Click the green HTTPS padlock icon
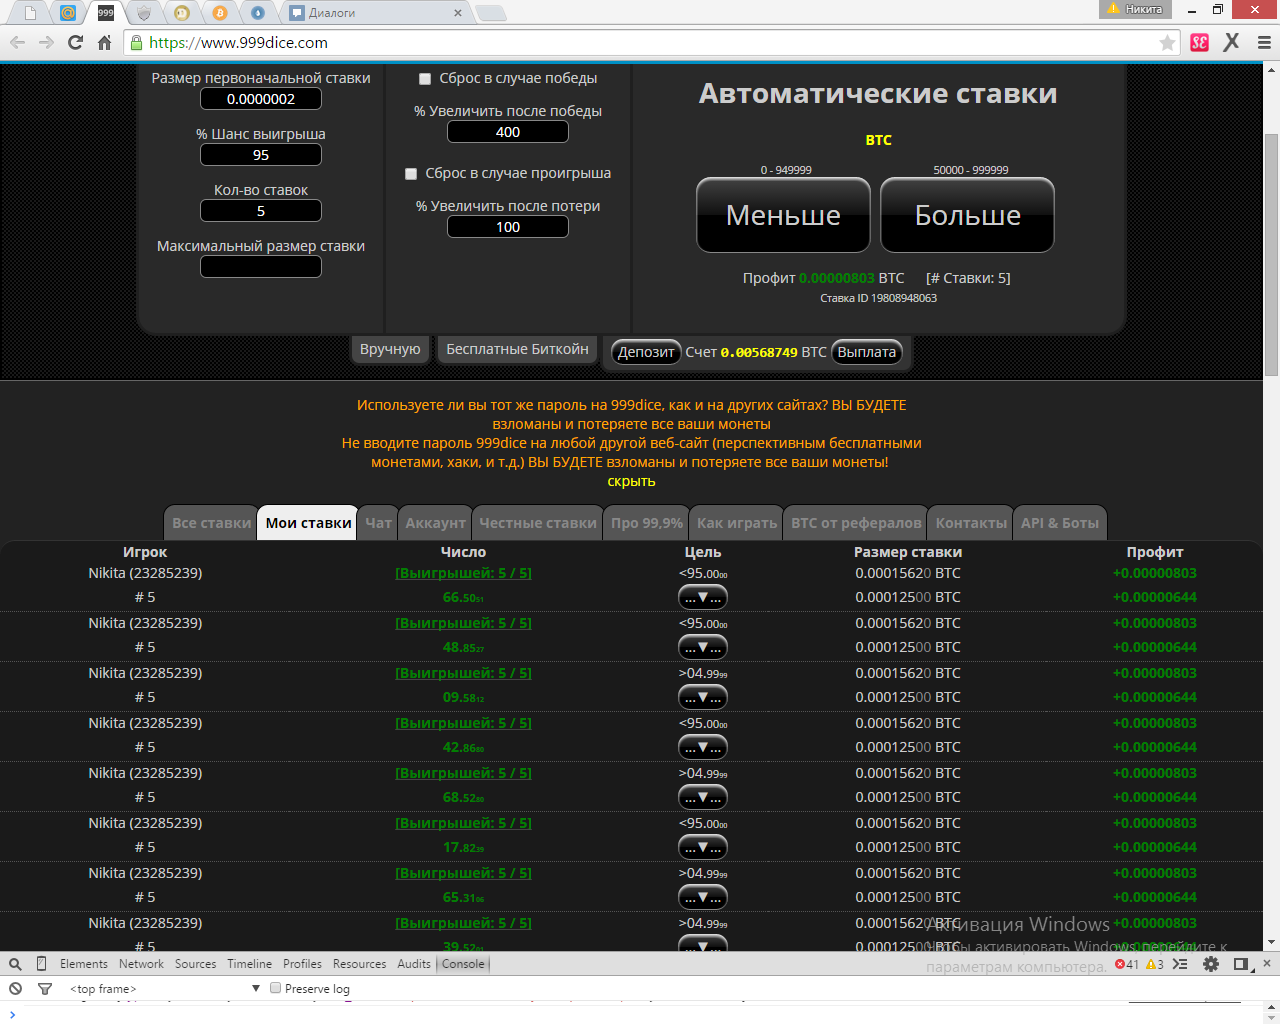This screenshot has width=1280, height=1024. point(137,43)
